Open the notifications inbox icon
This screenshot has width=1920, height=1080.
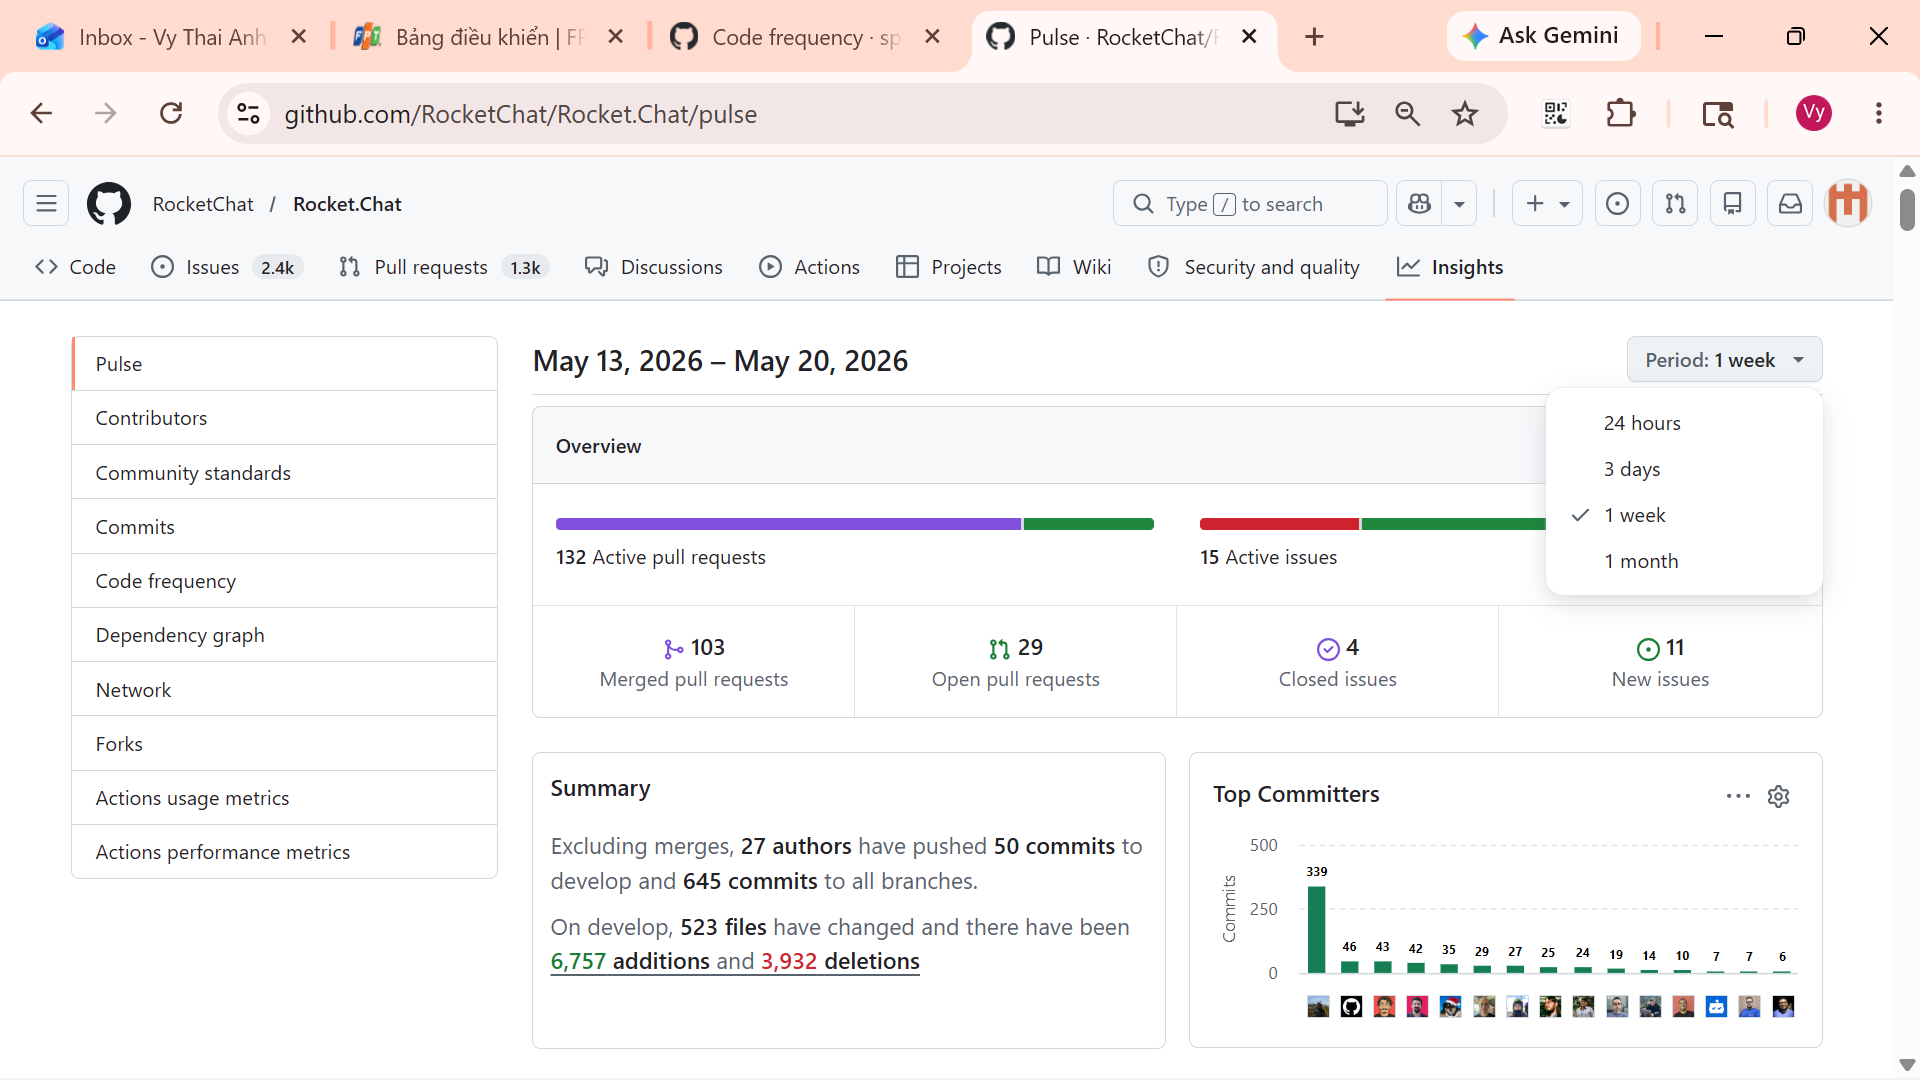click(1790, 204)
